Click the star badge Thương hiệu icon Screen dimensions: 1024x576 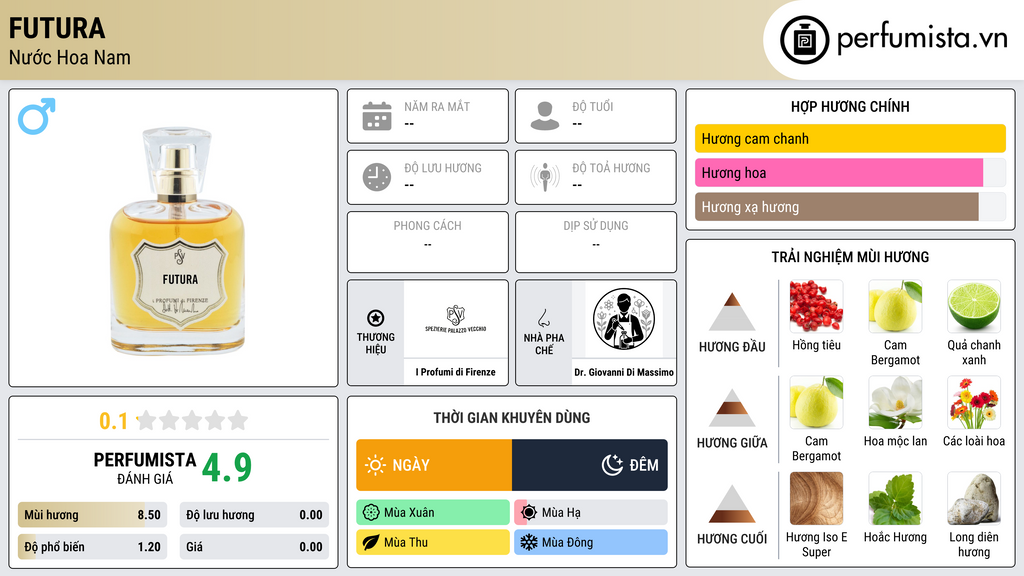(376, 318)
